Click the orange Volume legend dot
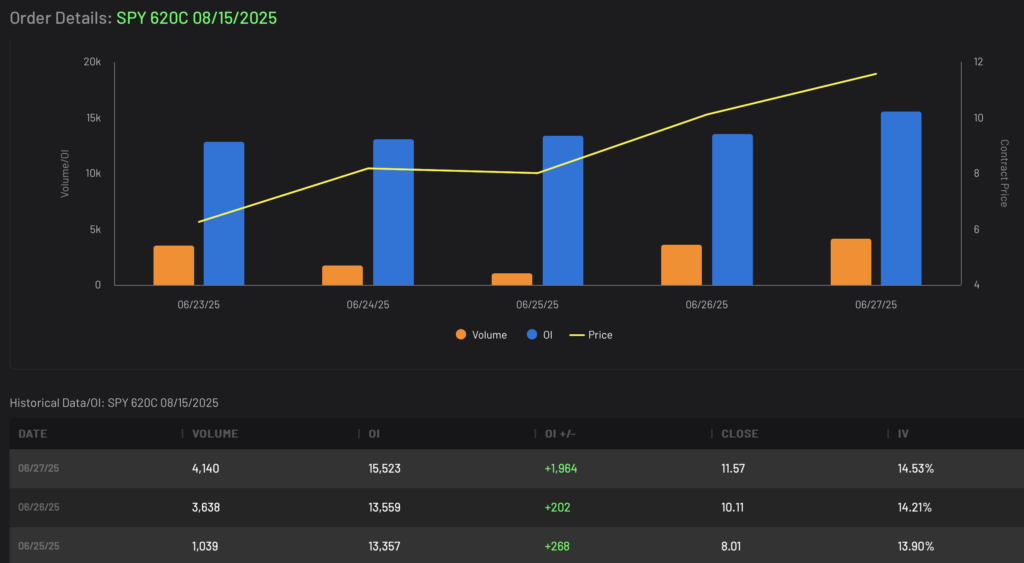The width and height of the screenshot is (1024, 563). pos(461,334)
